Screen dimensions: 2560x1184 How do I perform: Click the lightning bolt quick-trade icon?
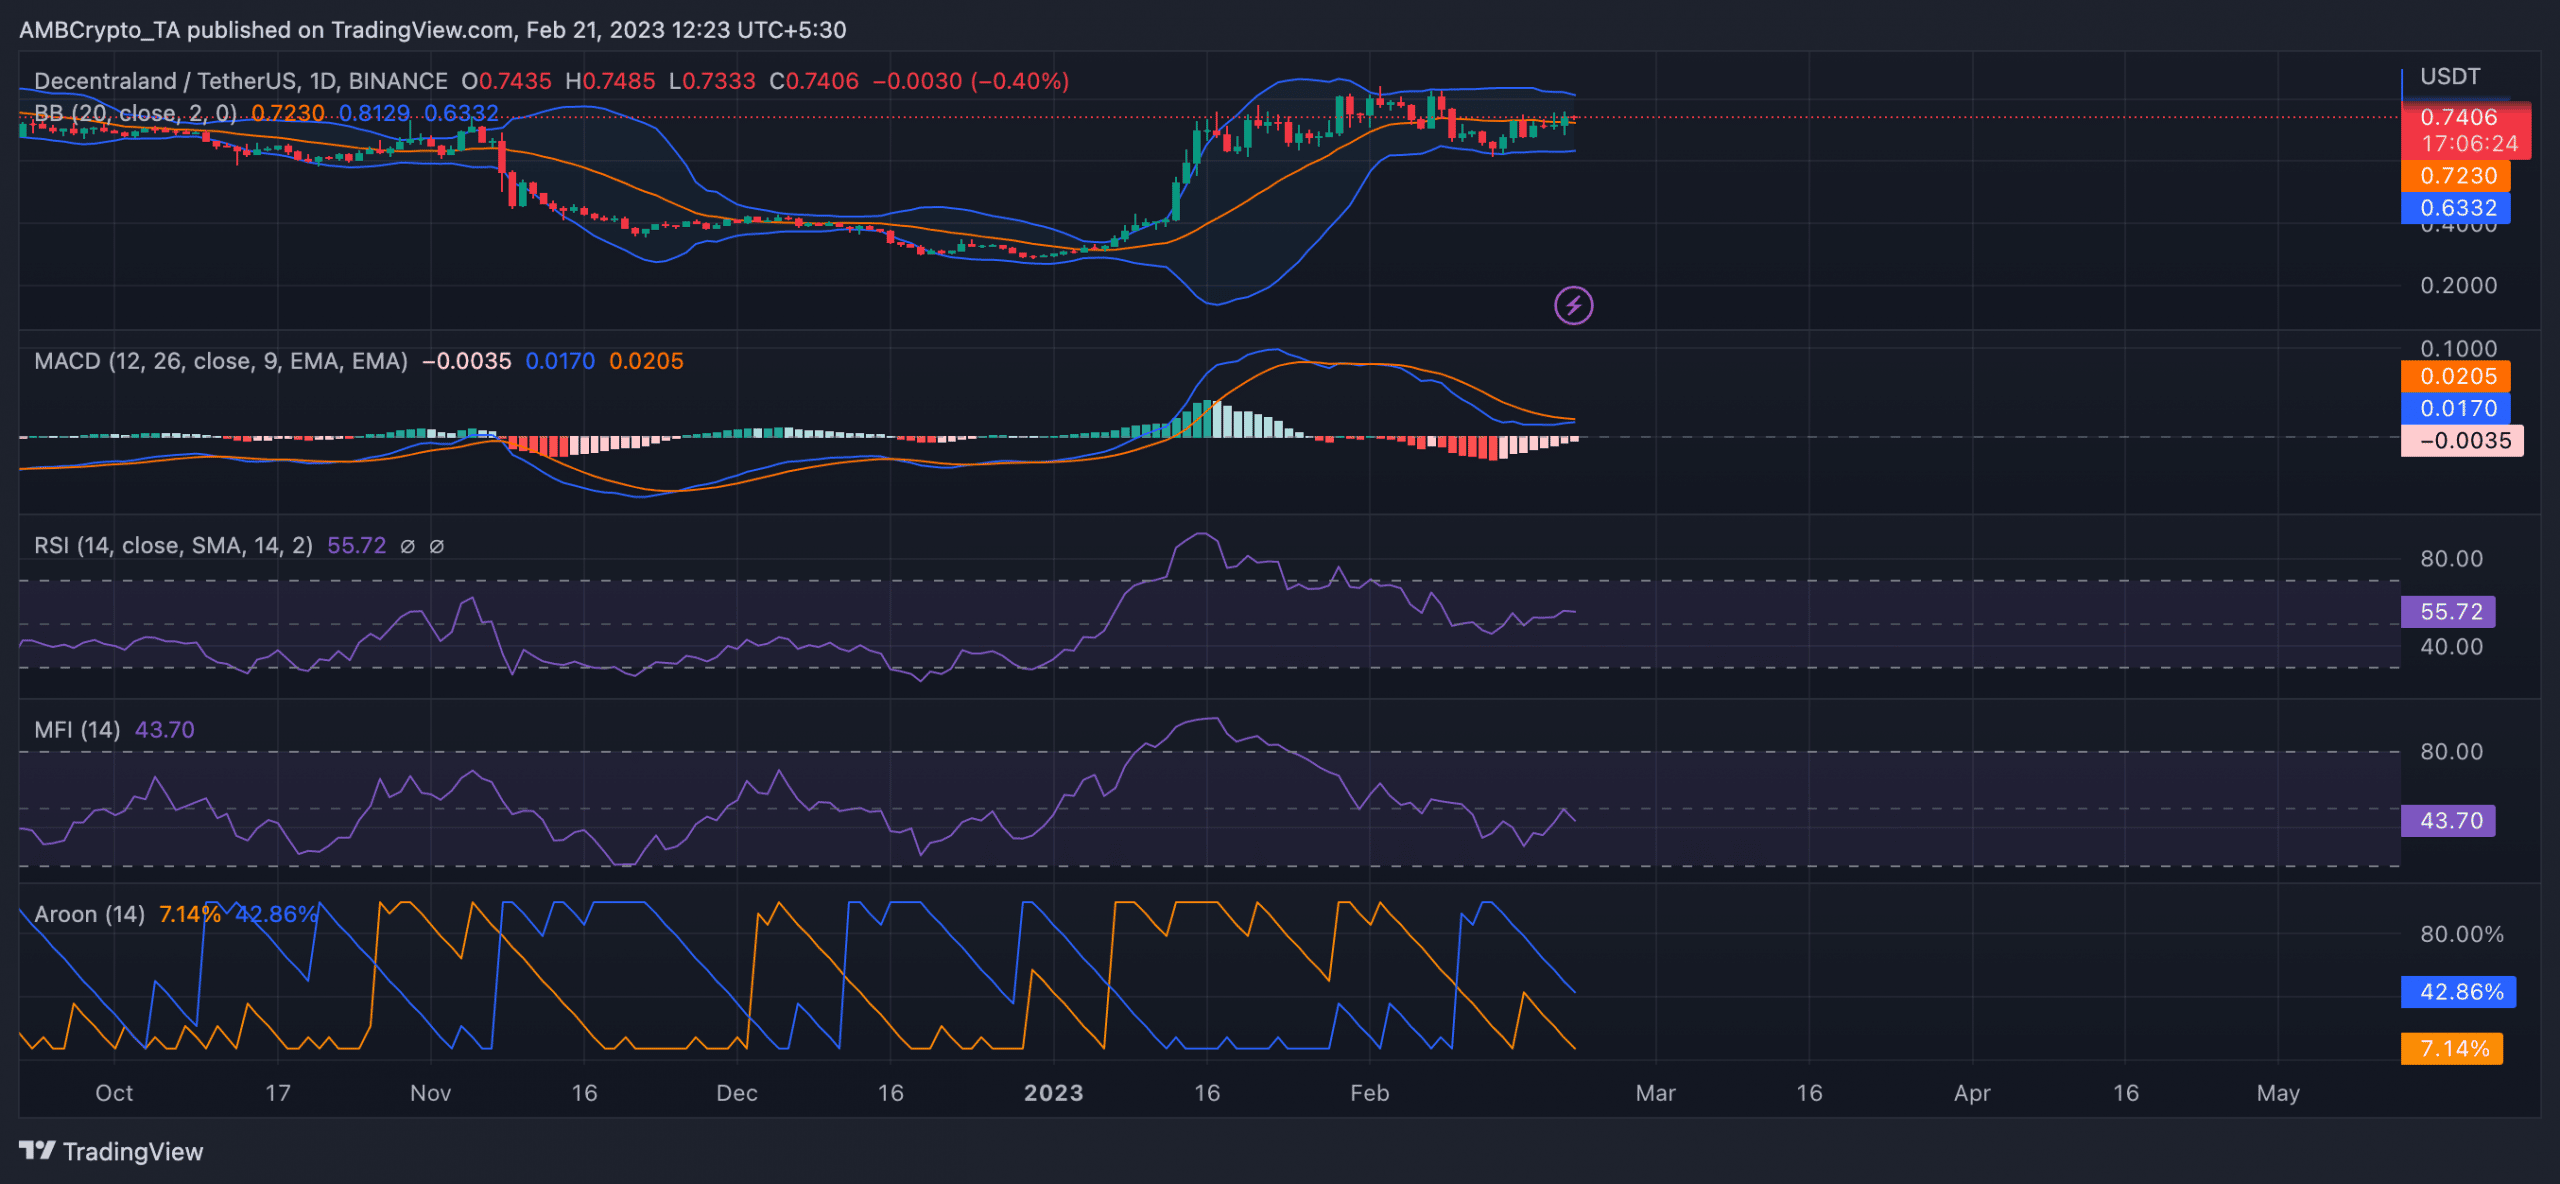point(1572,306)
